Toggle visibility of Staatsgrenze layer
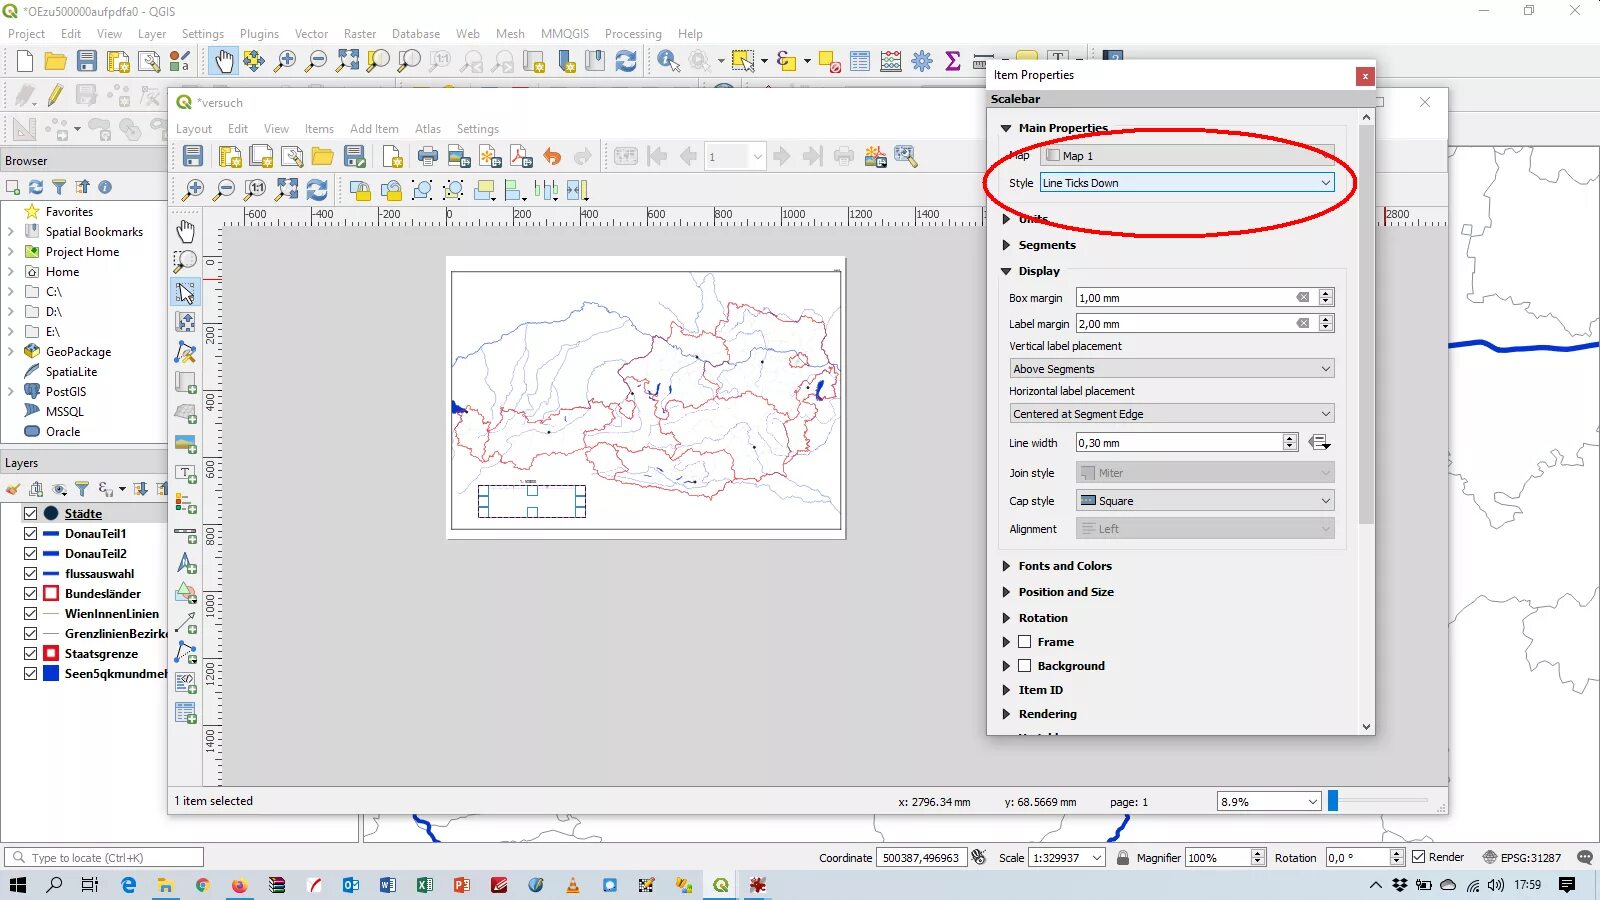Viewport: 1600px width, 900px height. pos(30,653)
